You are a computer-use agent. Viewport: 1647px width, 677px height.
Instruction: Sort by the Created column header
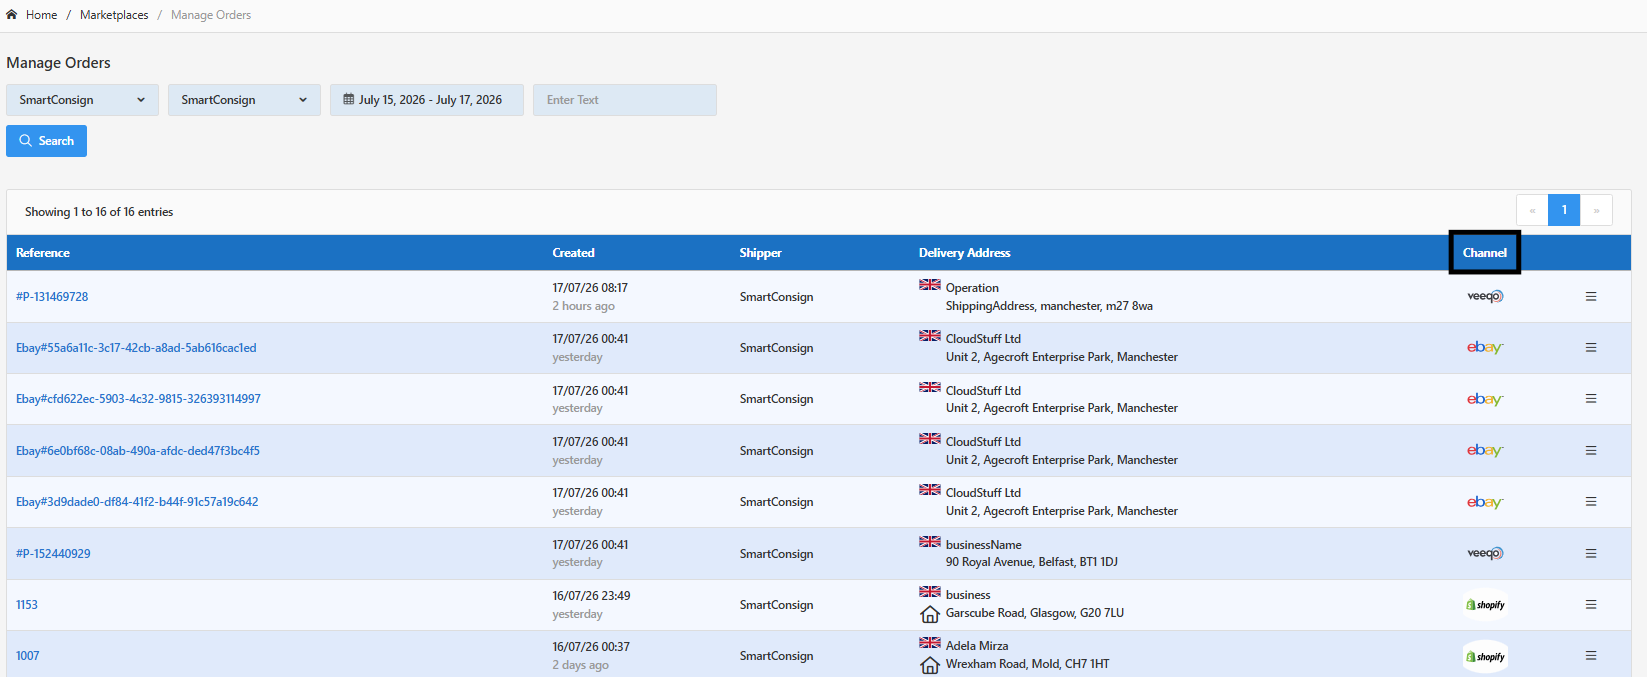point(573,253)
